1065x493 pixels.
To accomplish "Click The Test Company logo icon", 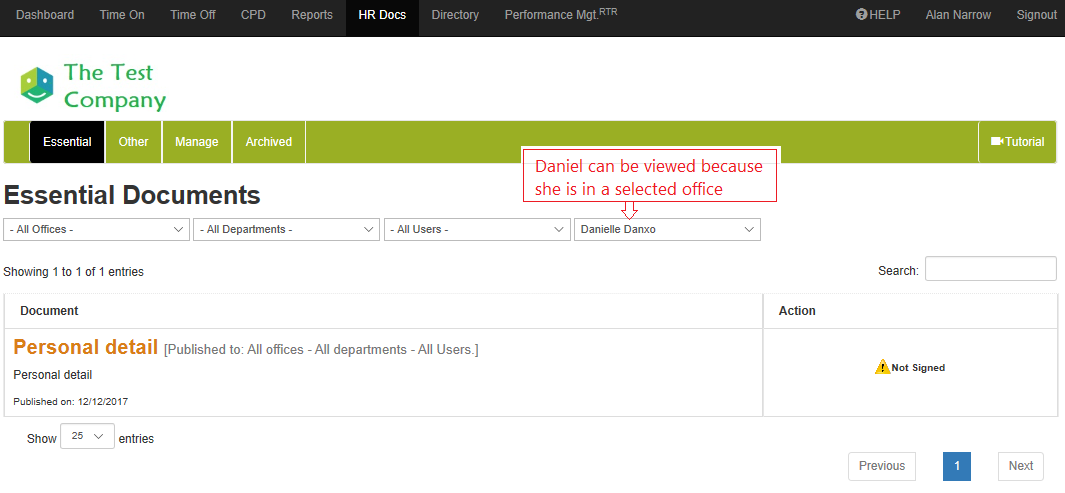I will 37,86.
